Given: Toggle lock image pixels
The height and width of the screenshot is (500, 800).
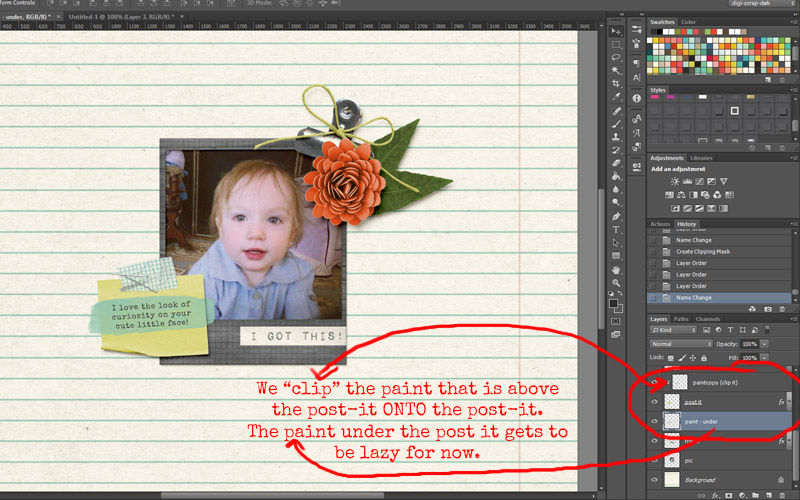Looking at the screenshot, I should tap(682, 358).
